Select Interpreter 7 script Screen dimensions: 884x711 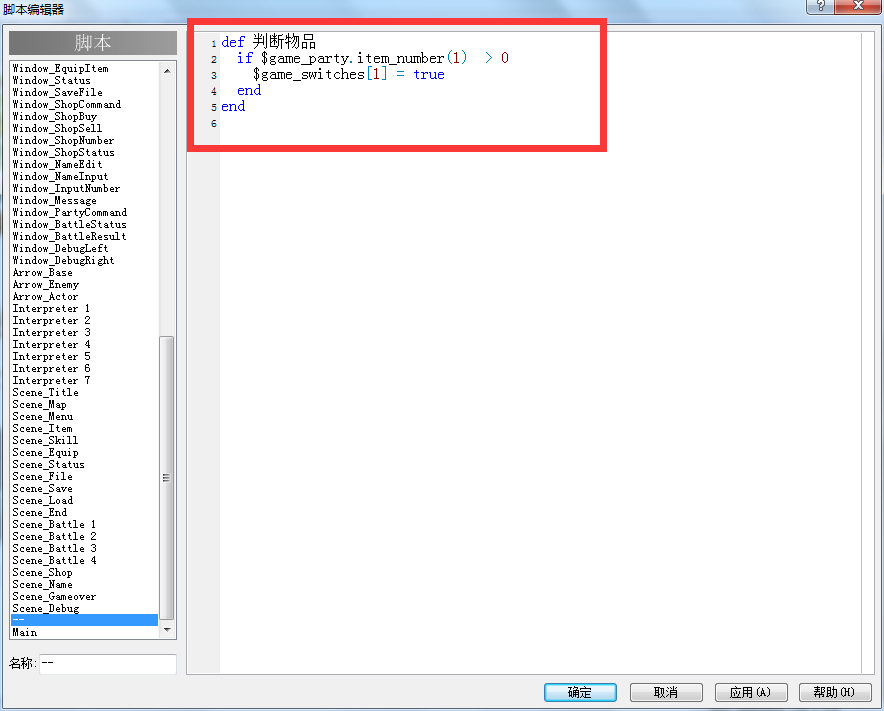(x=51, y=381)
